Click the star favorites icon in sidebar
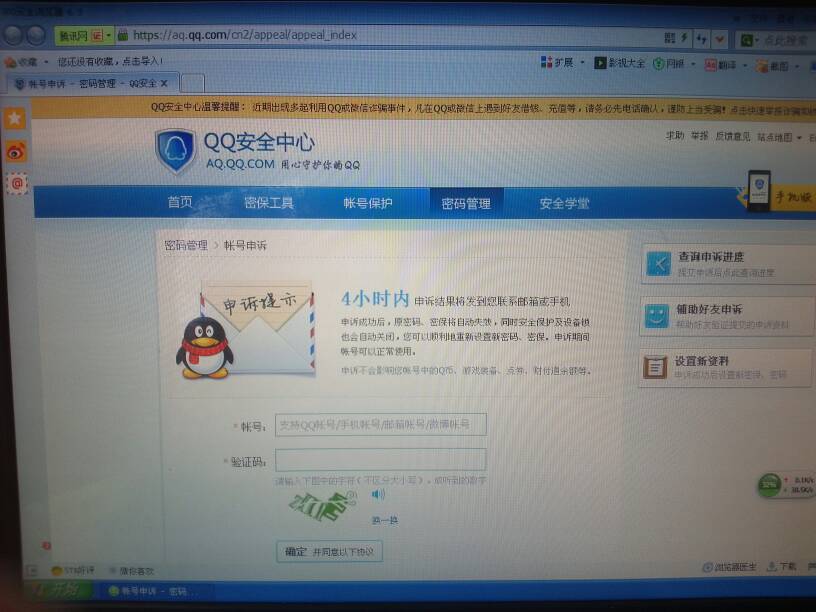The width and height of the screenshot is (816, 612). click(x=15, y=119)
